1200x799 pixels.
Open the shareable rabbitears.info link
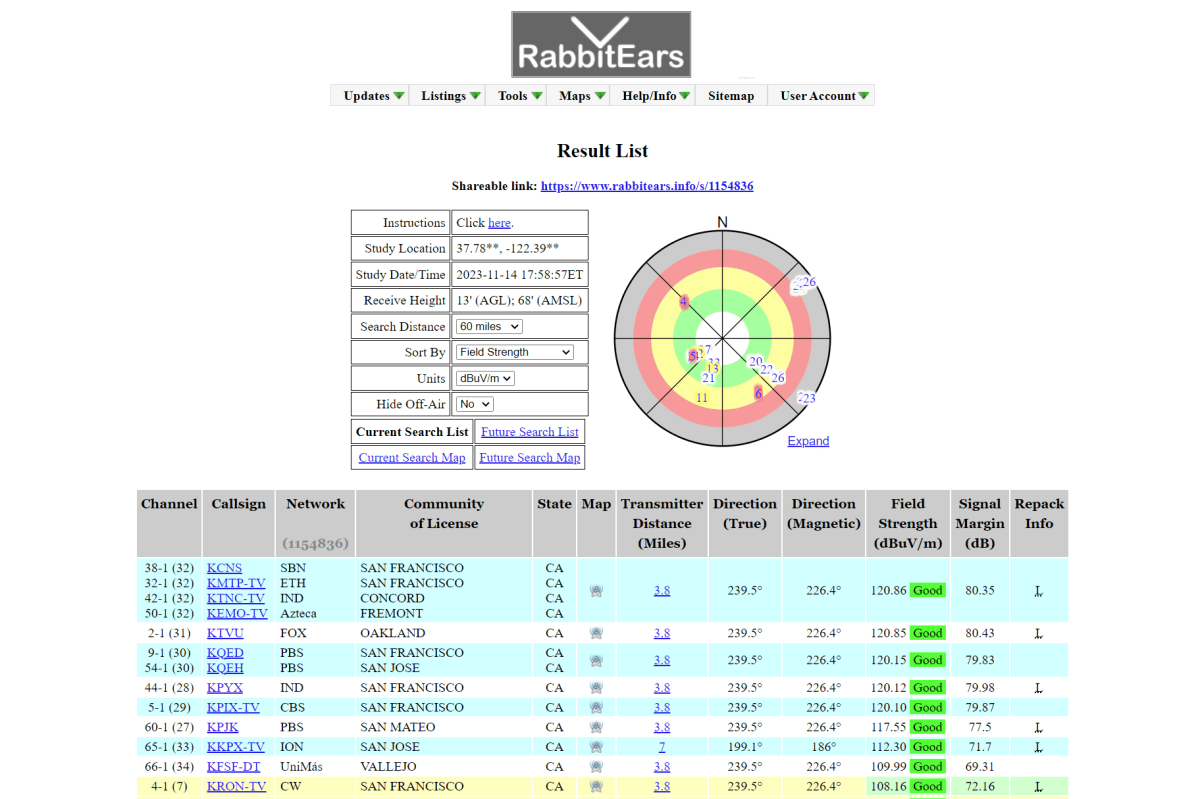(647, 186)
